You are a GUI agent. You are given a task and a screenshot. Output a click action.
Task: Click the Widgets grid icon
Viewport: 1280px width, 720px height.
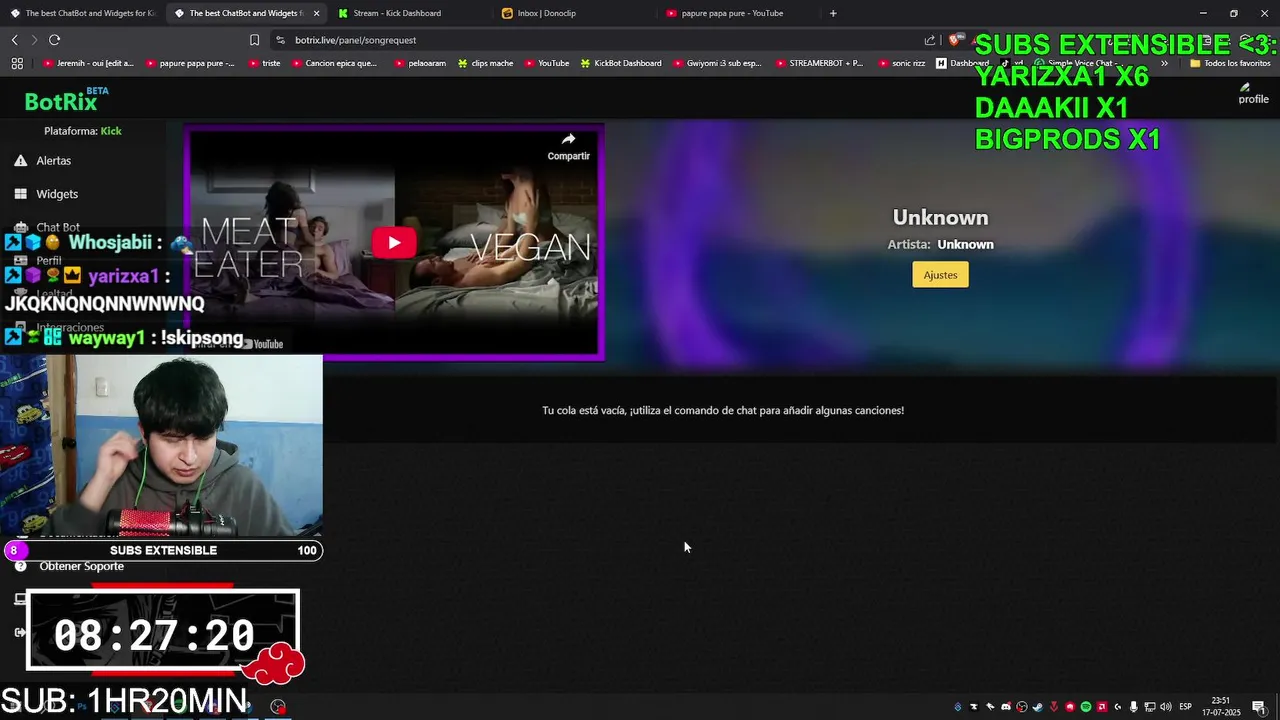coord(20,194)
